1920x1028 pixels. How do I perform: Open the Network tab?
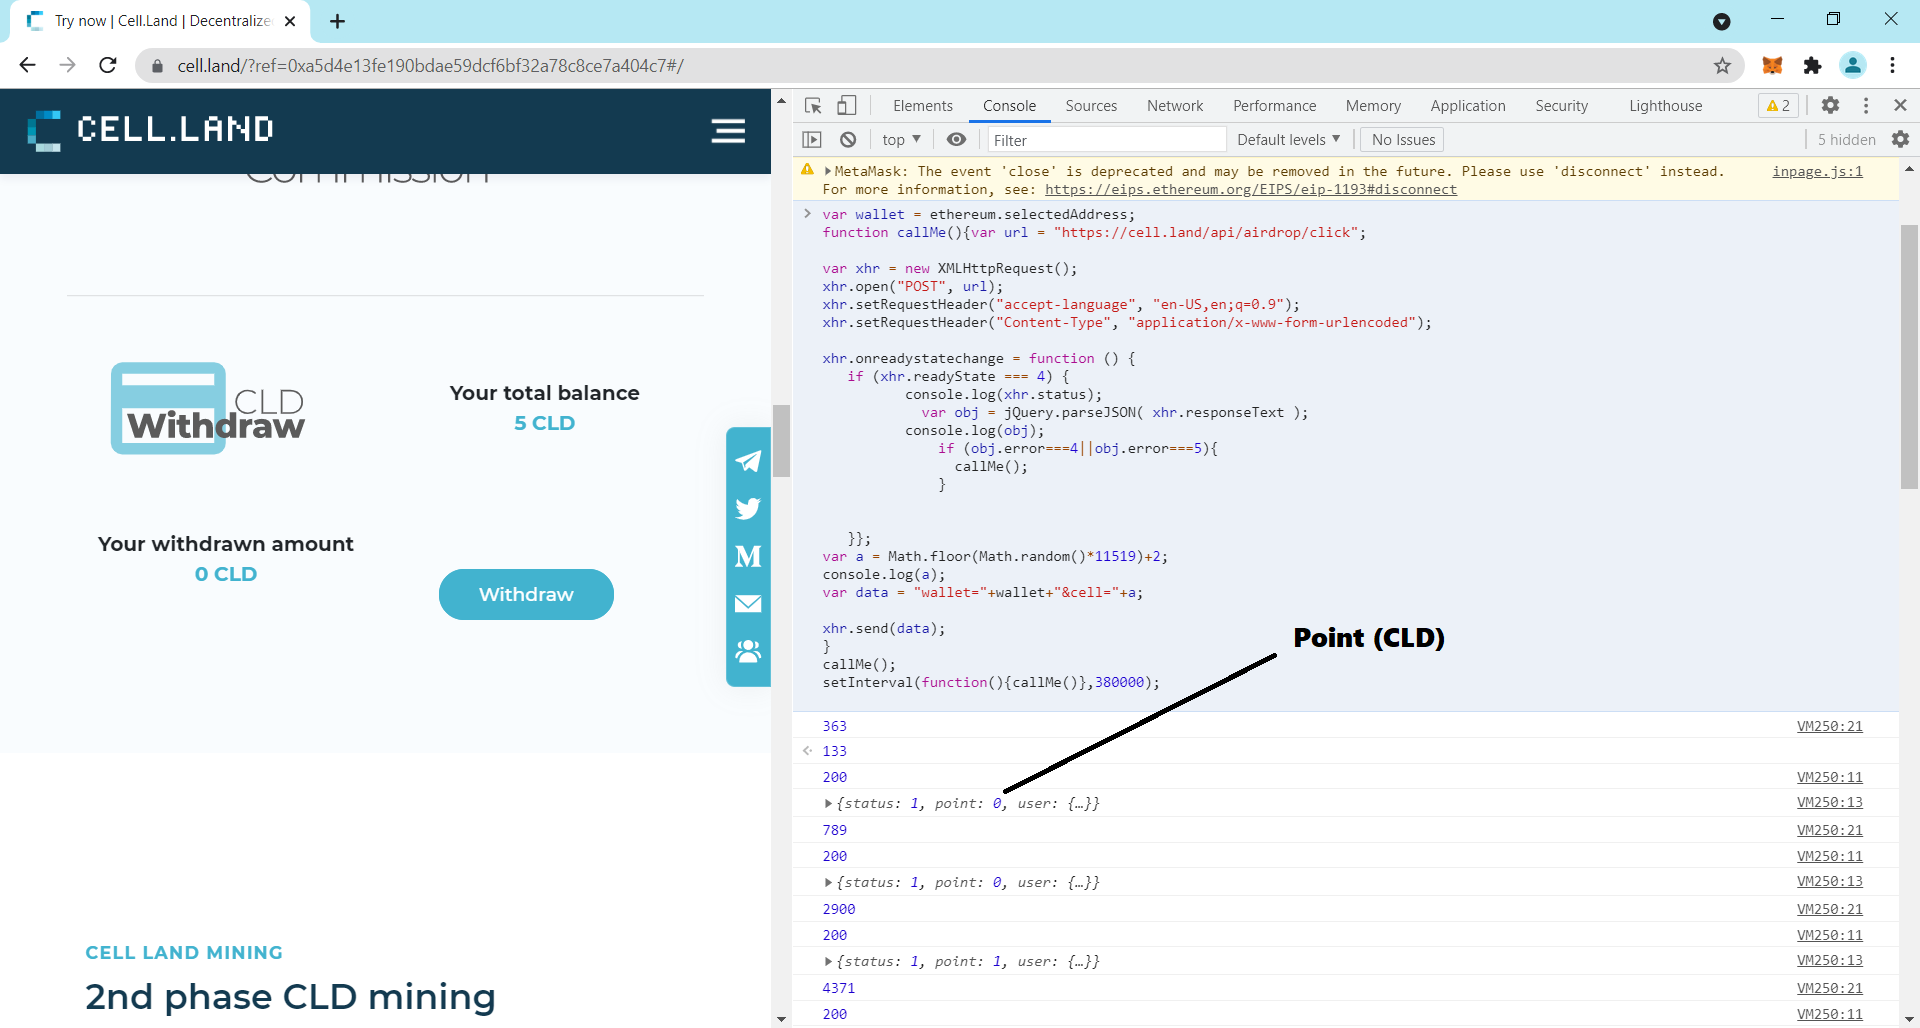point(1175,105)
